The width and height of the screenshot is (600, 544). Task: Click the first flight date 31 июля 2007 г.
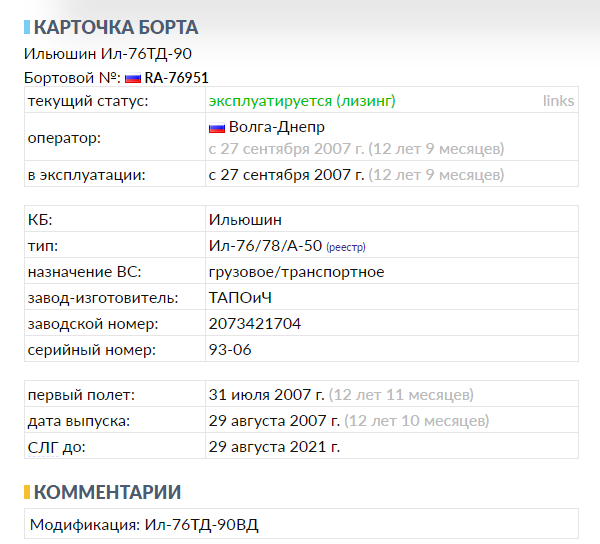(266, 395)
